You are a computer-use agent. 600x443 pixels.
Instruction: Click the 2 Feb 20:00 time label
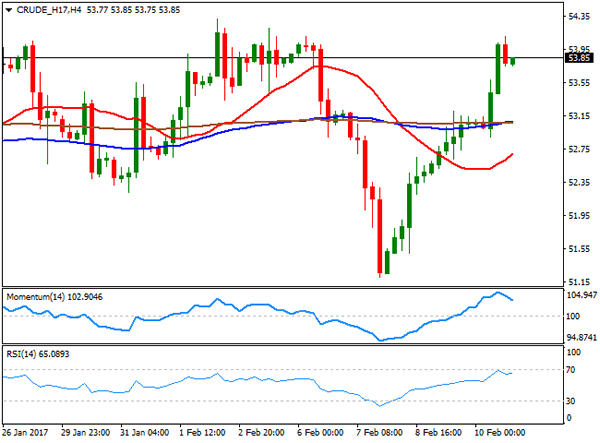click(261, 433)
